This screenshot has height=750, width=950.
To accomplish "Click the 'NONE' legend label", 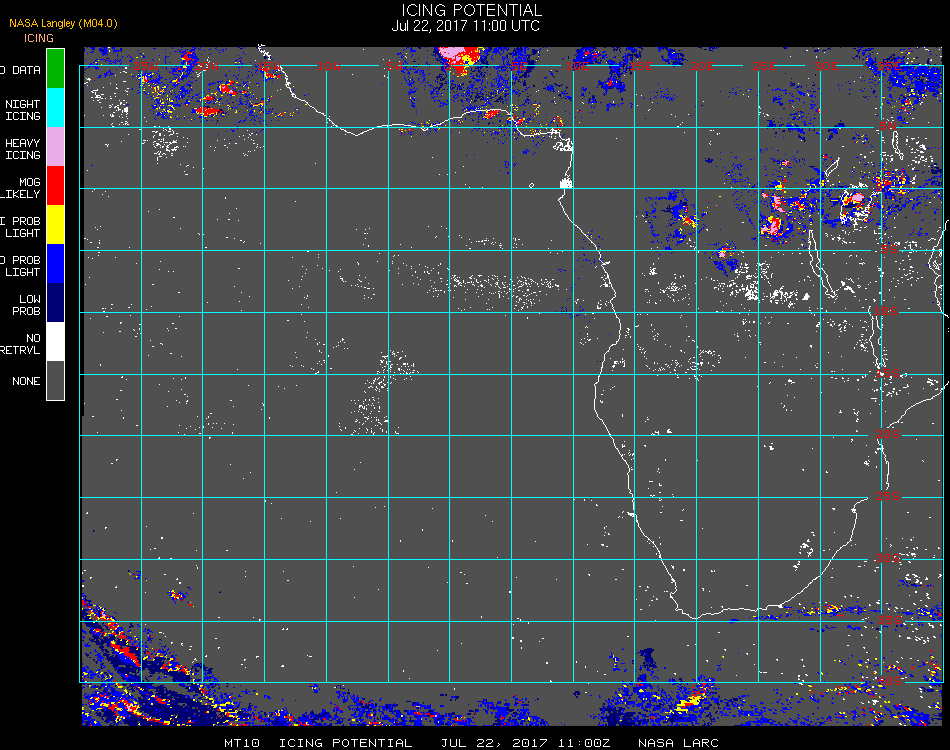I will click(x=26, y=381).
